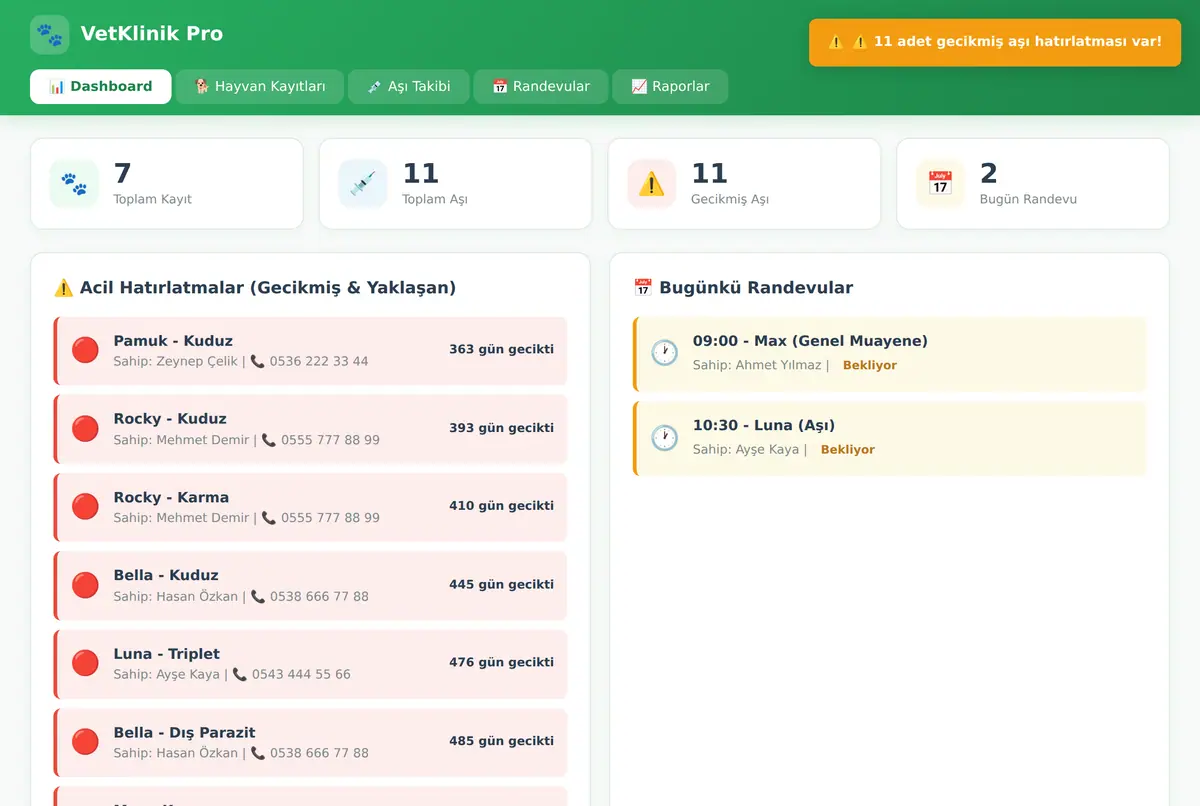Click the '476 gün gecikti' overdue text
Screen dimensions: 1200x806
point(501,663)
